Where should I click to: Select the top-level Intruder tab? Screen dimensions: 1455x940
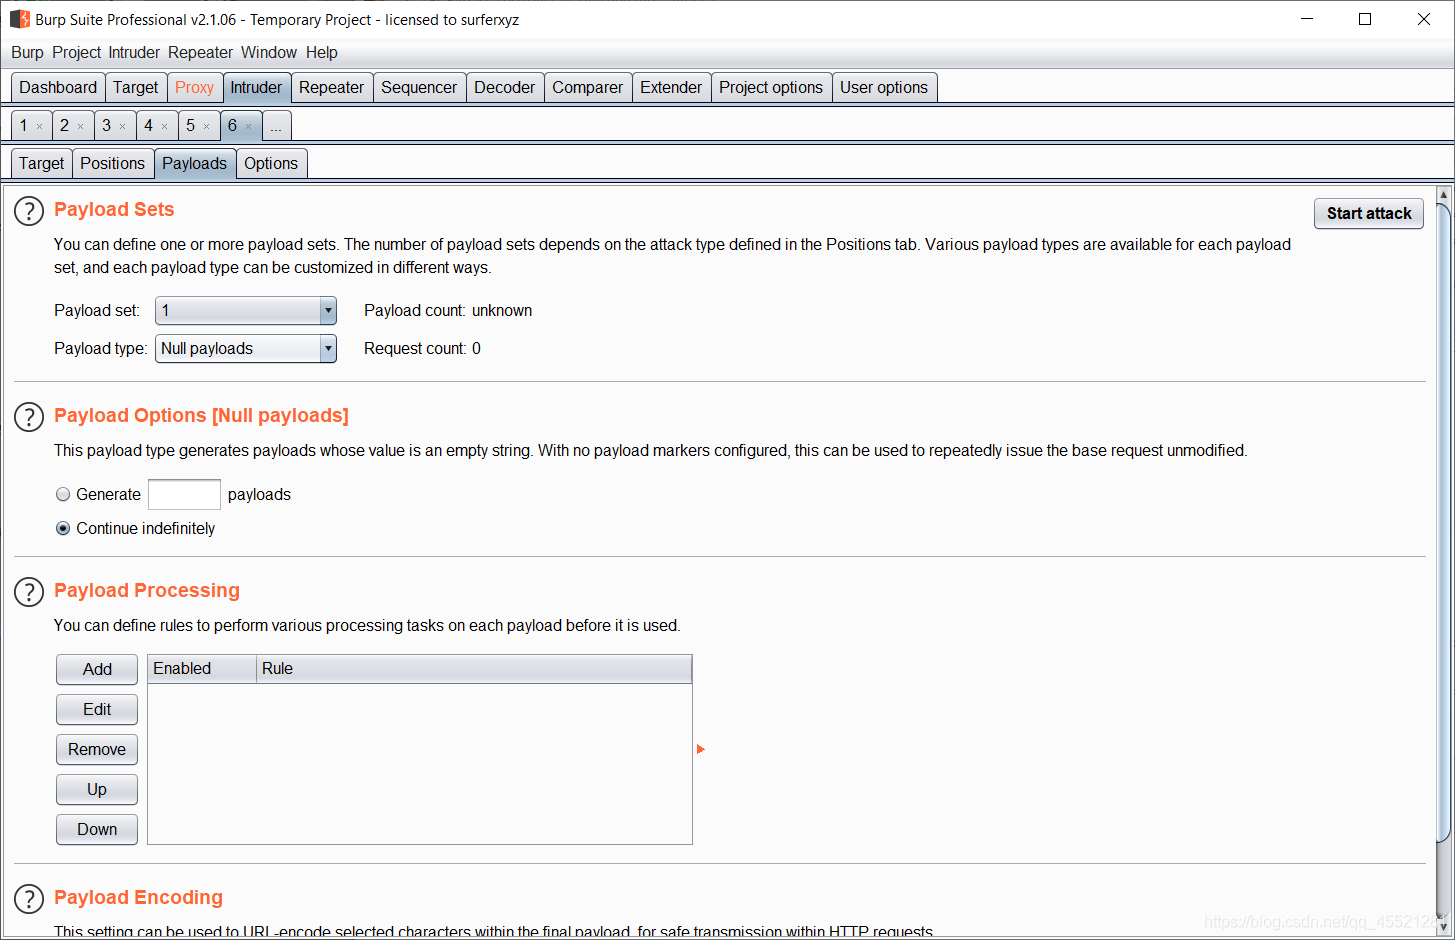coord(257,88)
